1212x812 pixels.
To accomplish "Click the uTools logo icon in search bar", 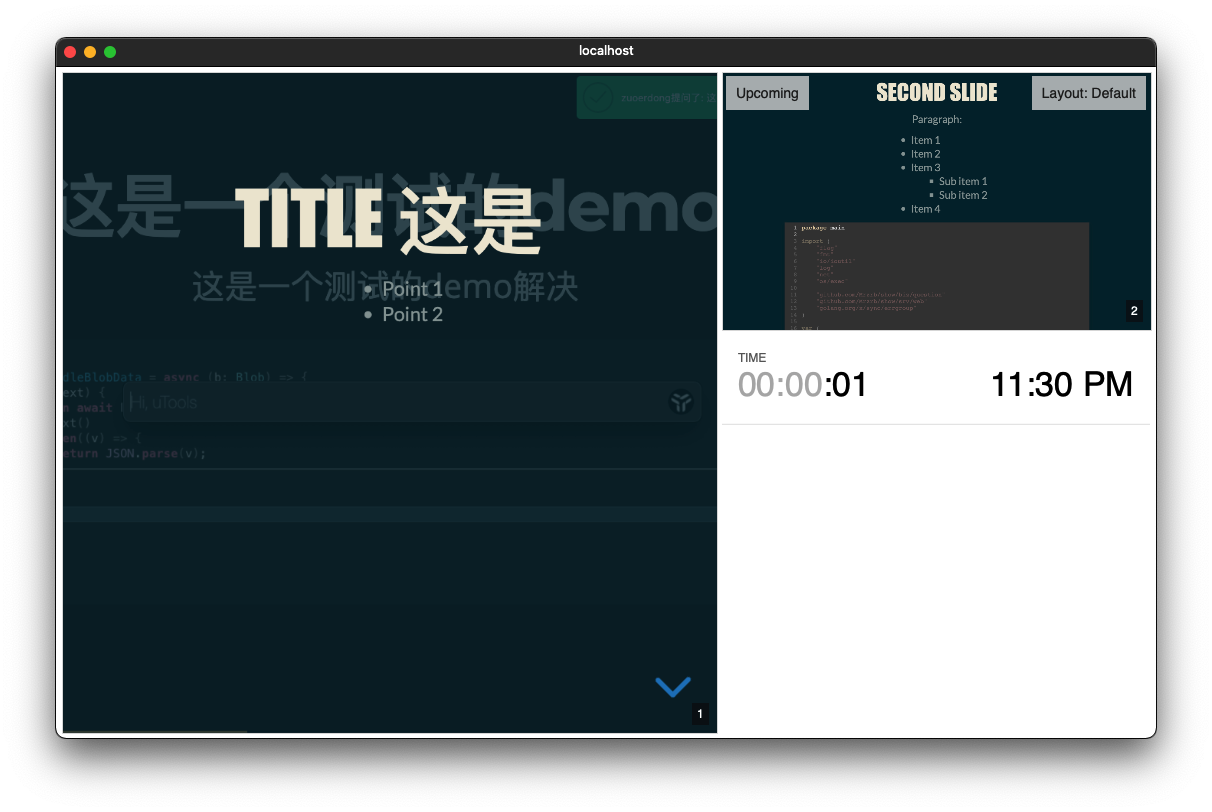I will click(x=681, y=402).
